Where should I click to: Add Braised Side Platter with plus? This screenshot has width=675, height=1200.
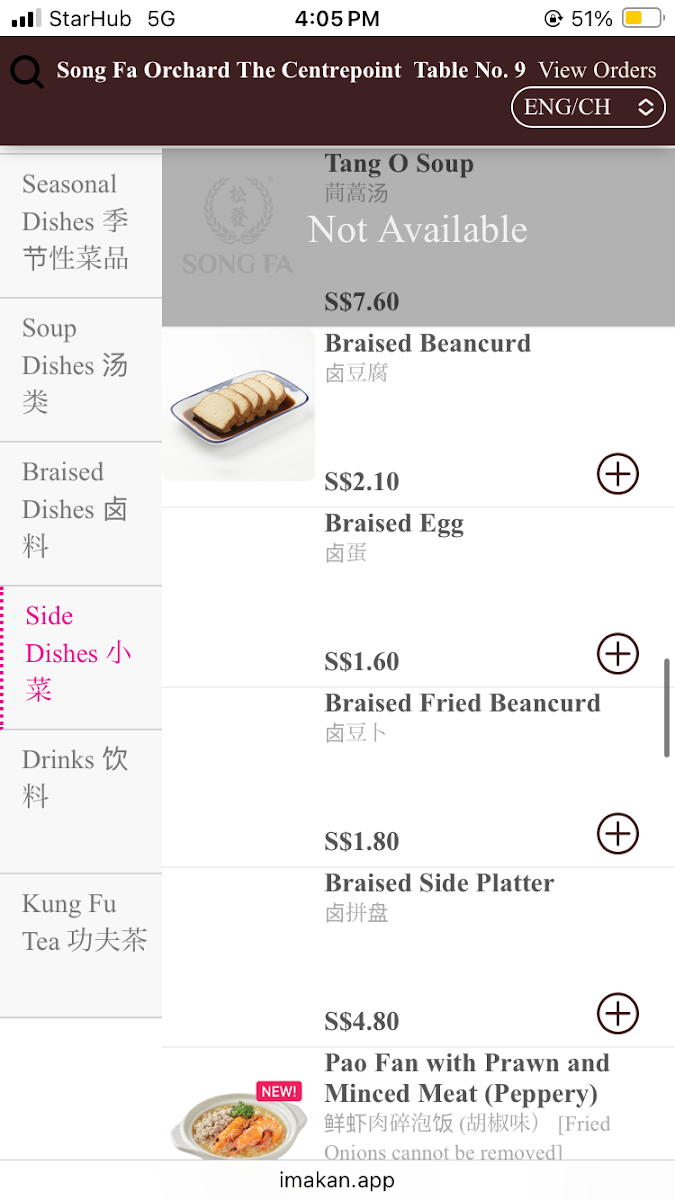tap(617, 1014)
